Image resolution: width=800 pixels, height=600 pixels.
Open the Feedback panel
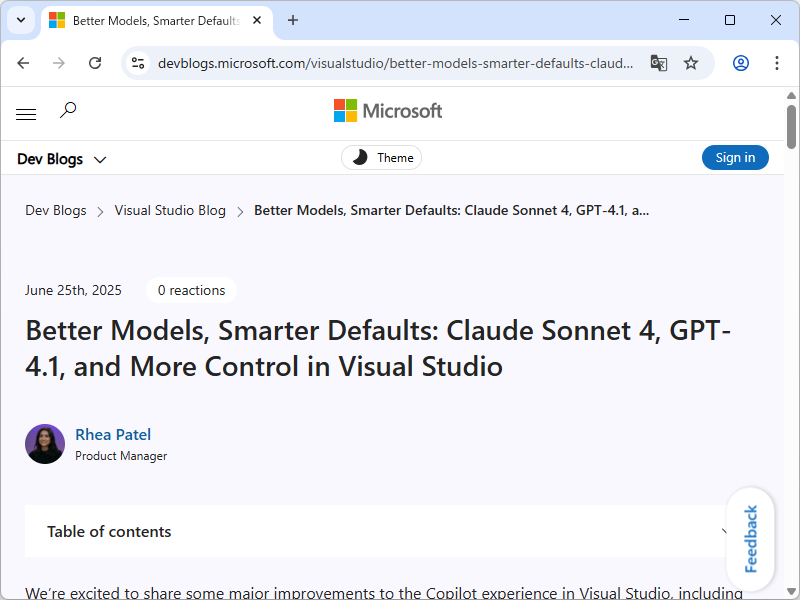[x=750, y=538]
